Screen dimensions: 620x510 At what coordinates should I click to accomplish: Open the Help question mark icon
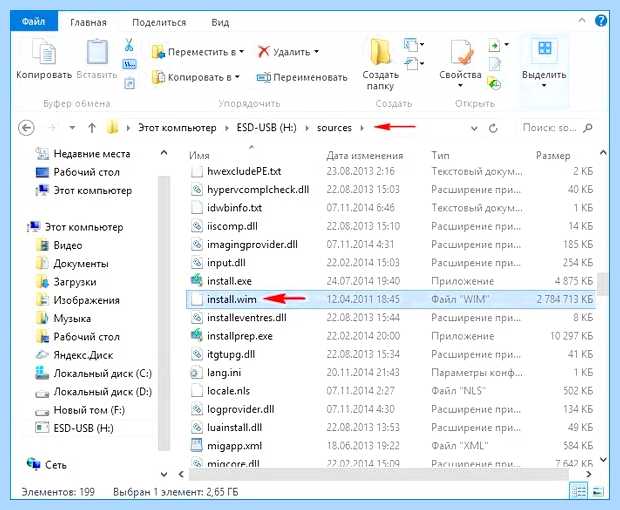(x=601, y=21)
